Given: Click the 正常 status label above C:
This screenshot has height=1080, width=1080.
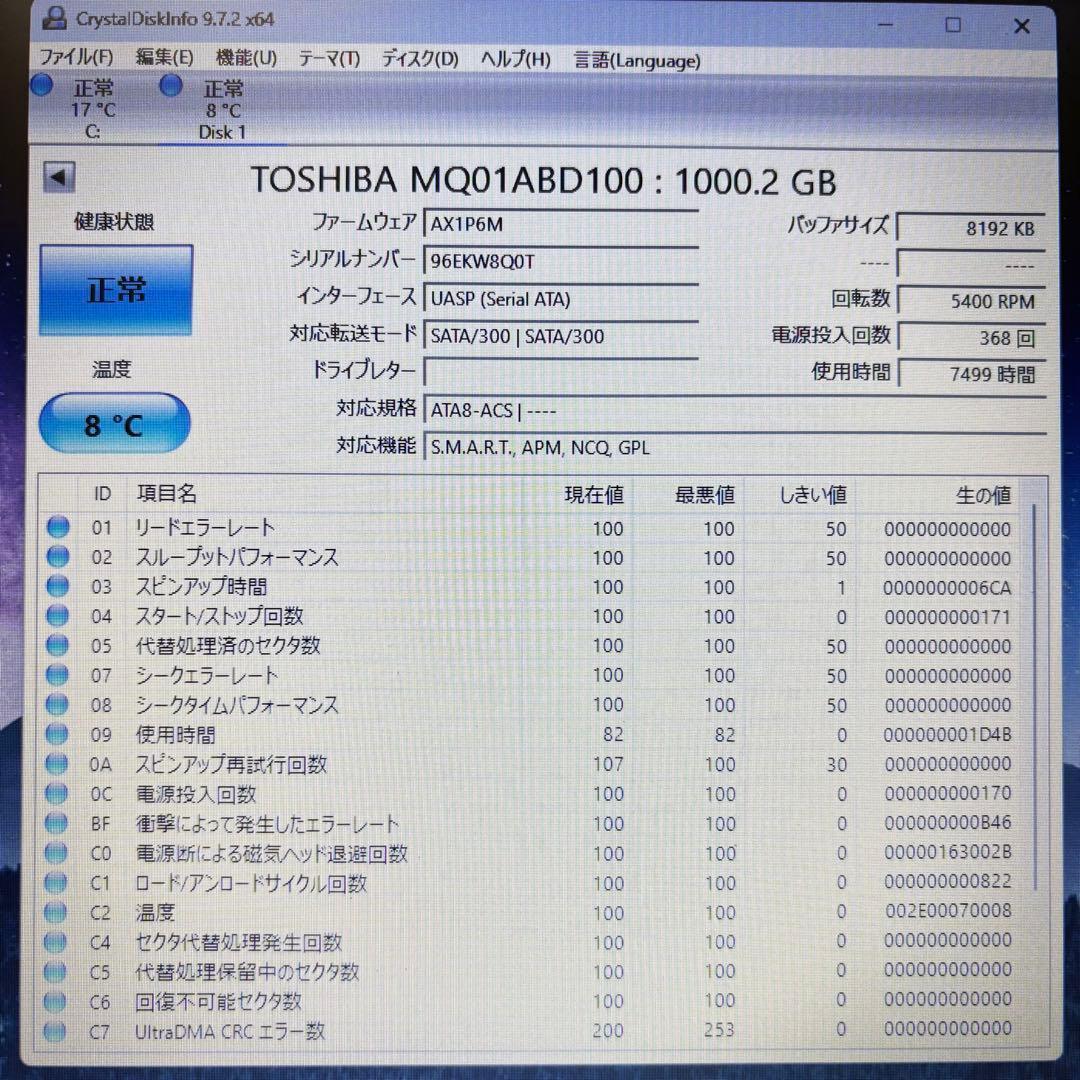Looking at the screenshot, I should pos(93,89).
